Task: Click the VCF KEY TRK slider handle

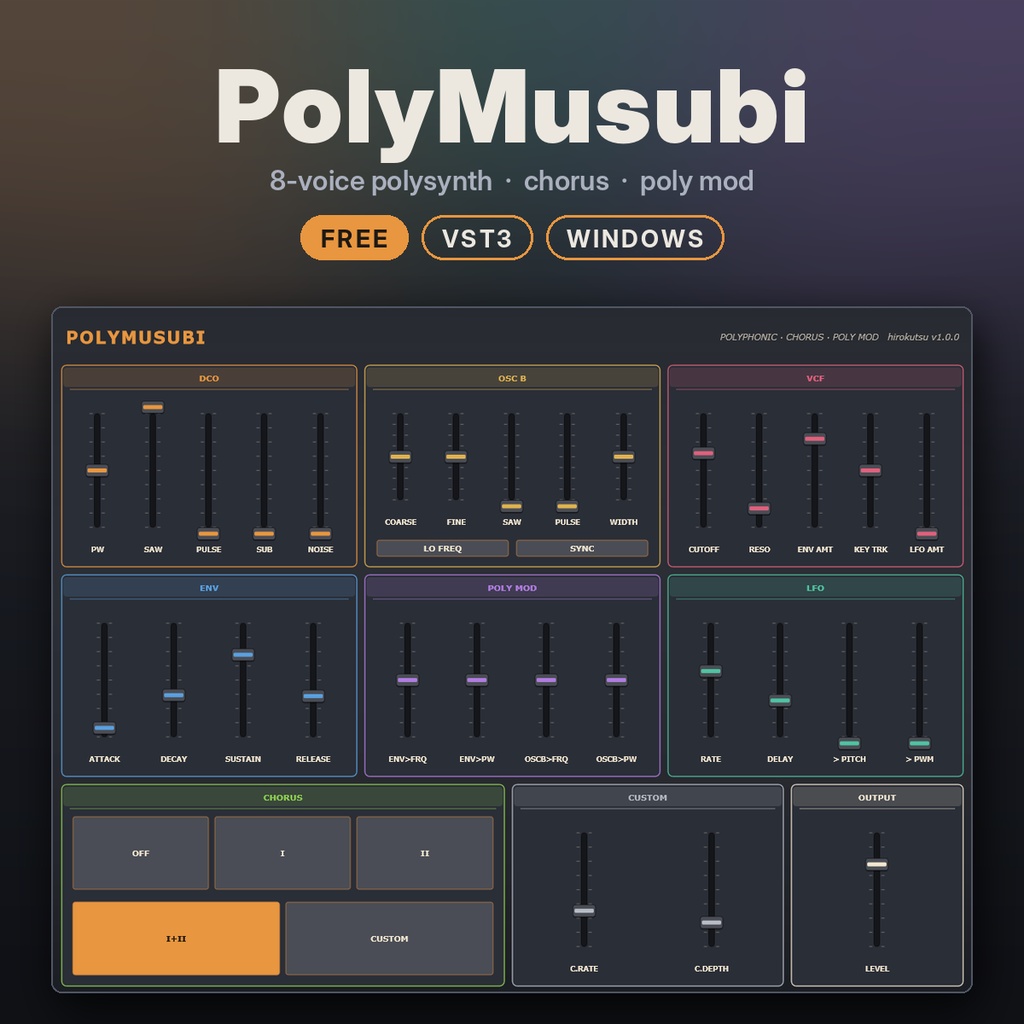Action: pyautogui.click(x=870, y=470)
